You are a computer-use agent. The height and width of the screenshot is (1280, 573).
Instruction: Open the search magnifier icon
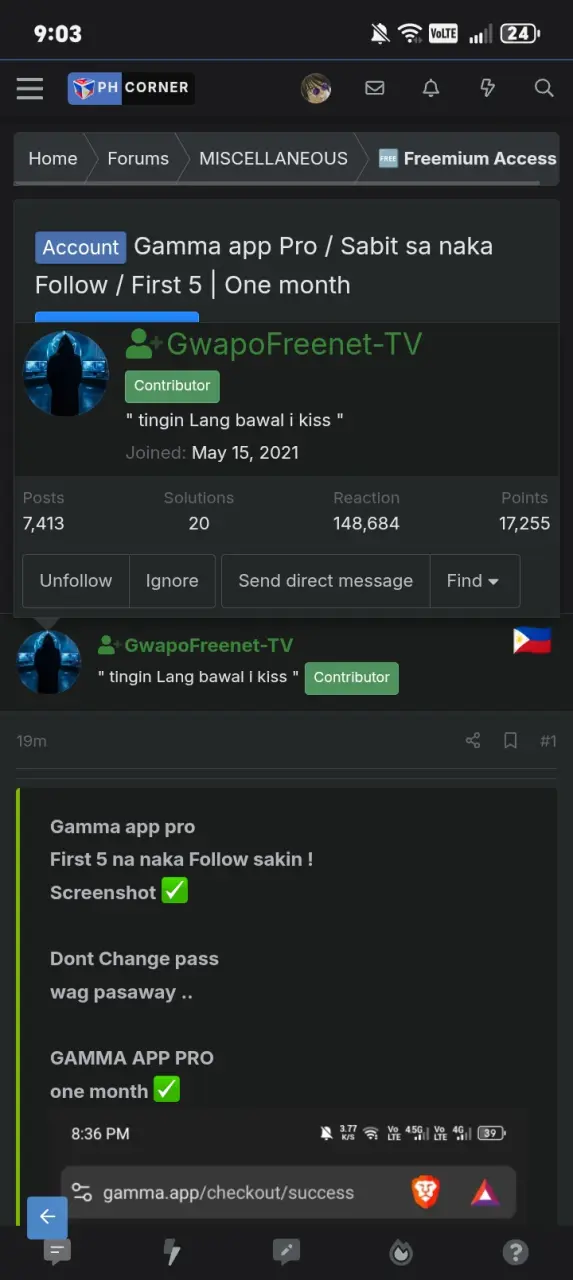click(x=544, y=88)
